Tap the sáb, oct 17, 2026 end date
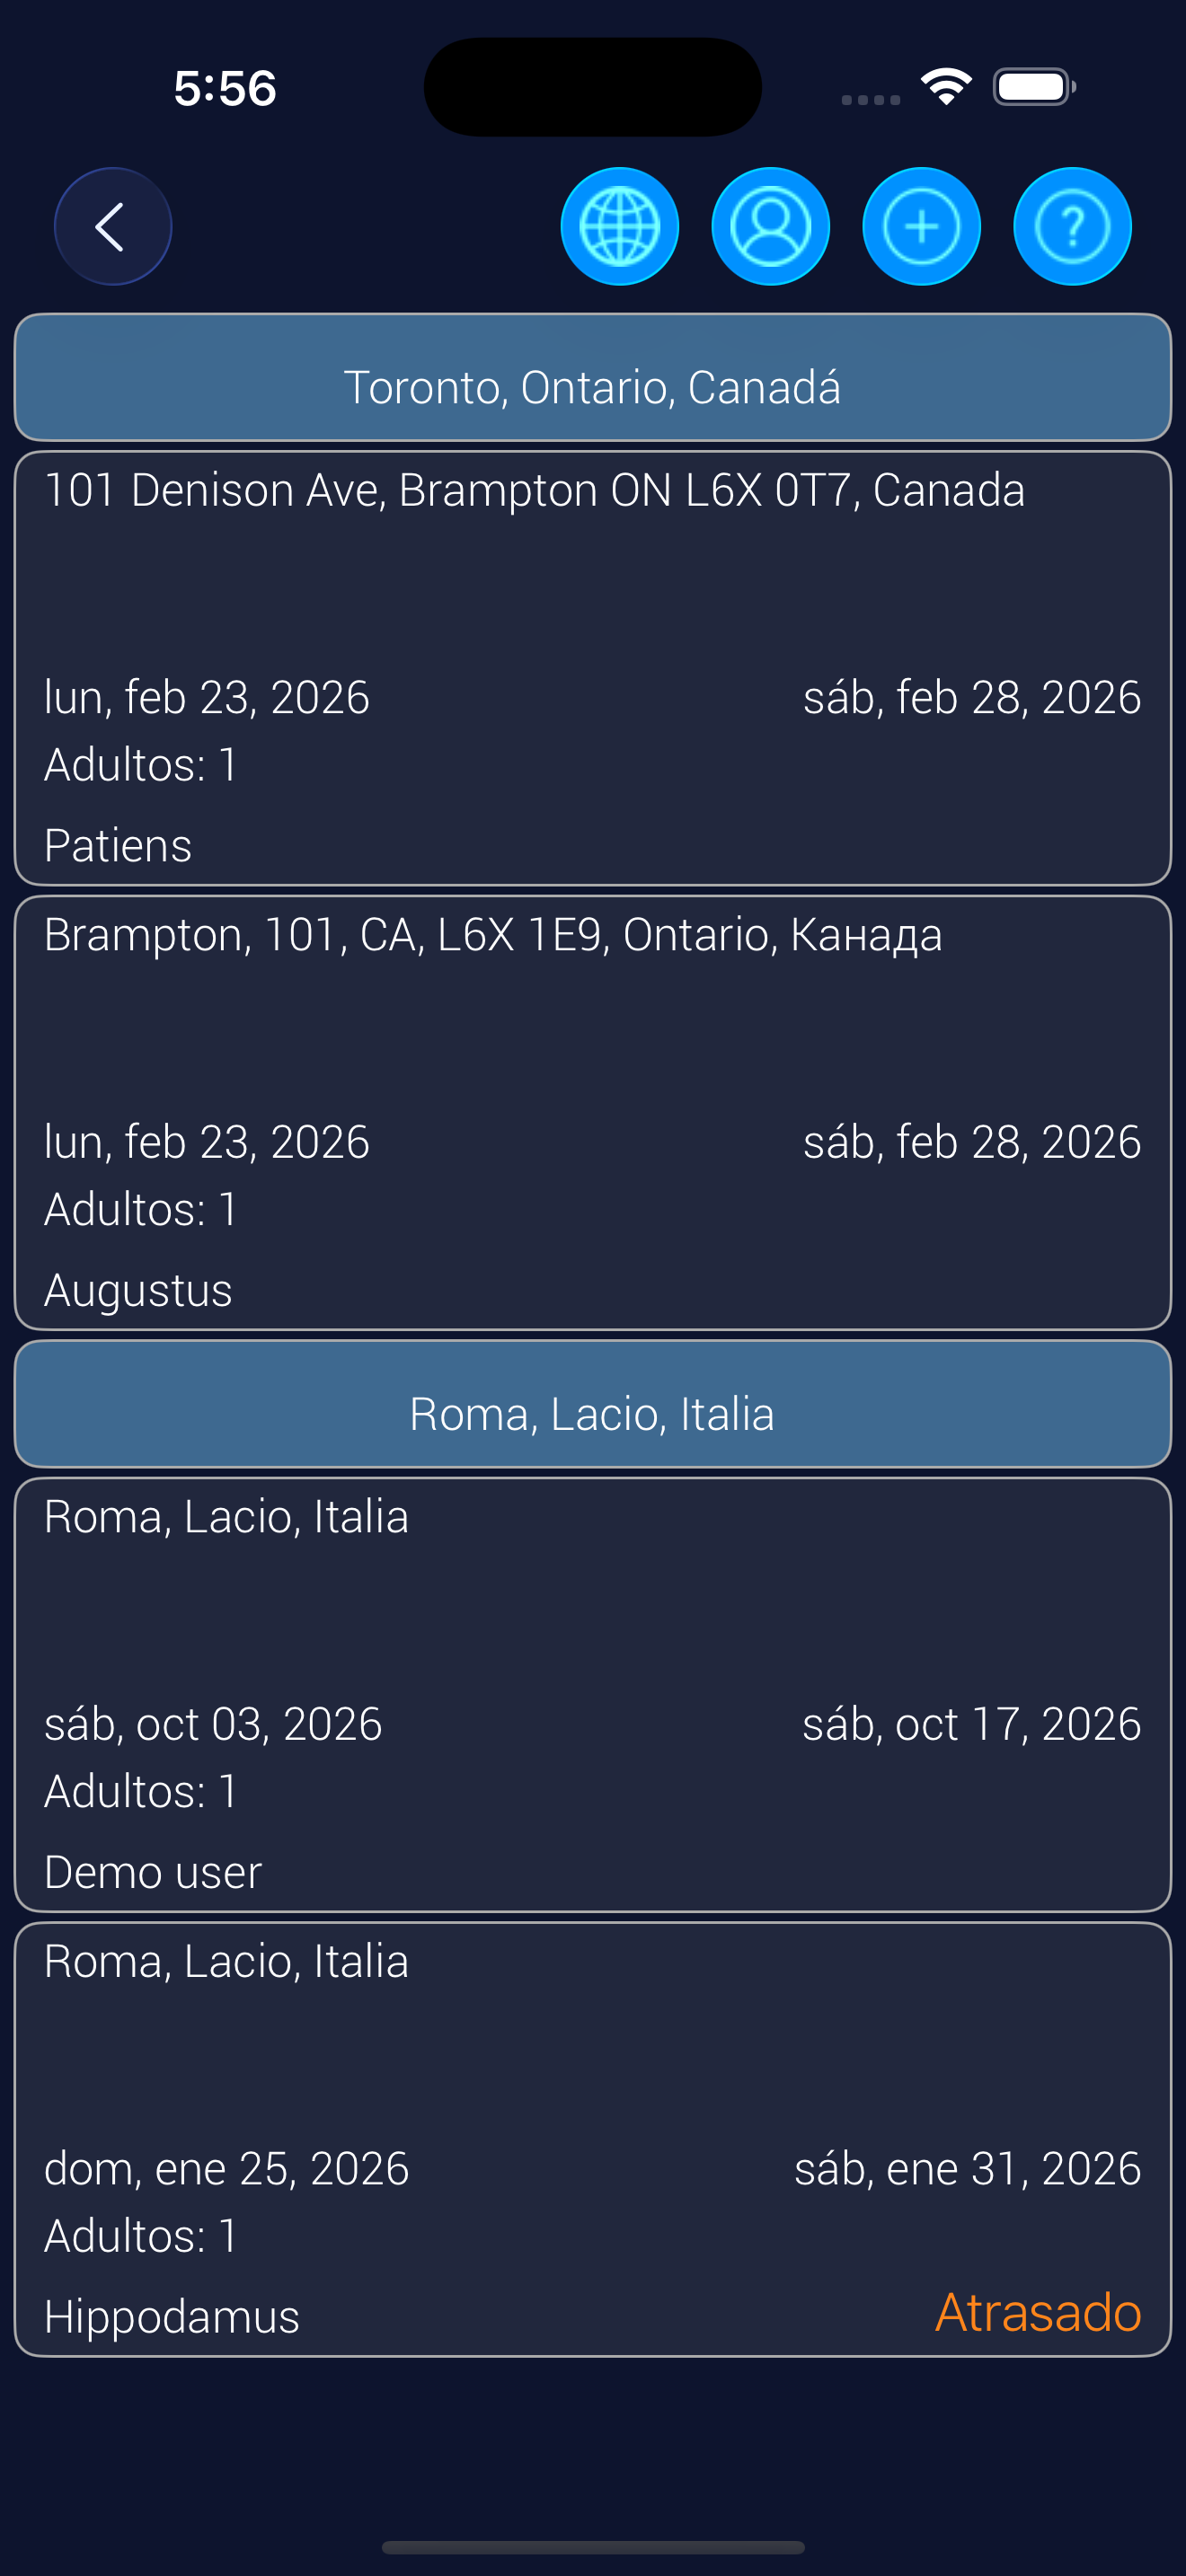This screenshot has height=2576, width=1186. [x=971, y=1724]
